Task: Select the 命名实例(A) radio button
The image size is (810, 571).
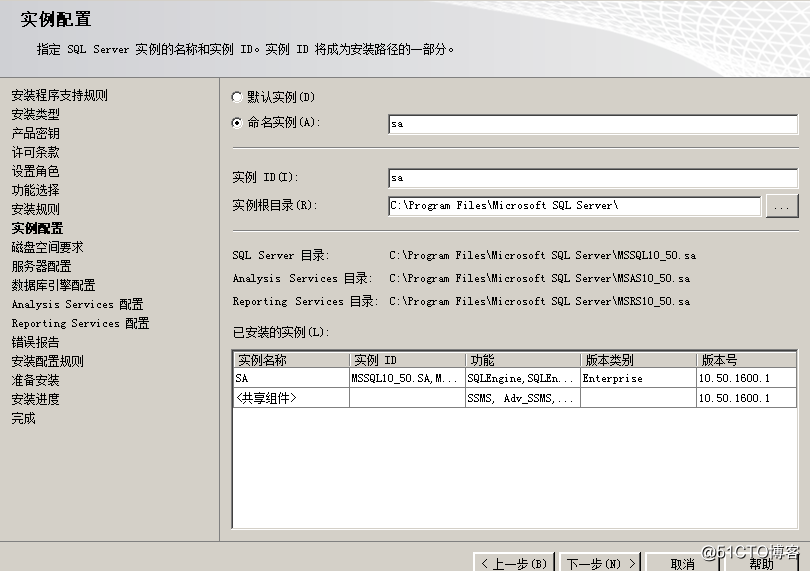Action: [x=237, y=122]
